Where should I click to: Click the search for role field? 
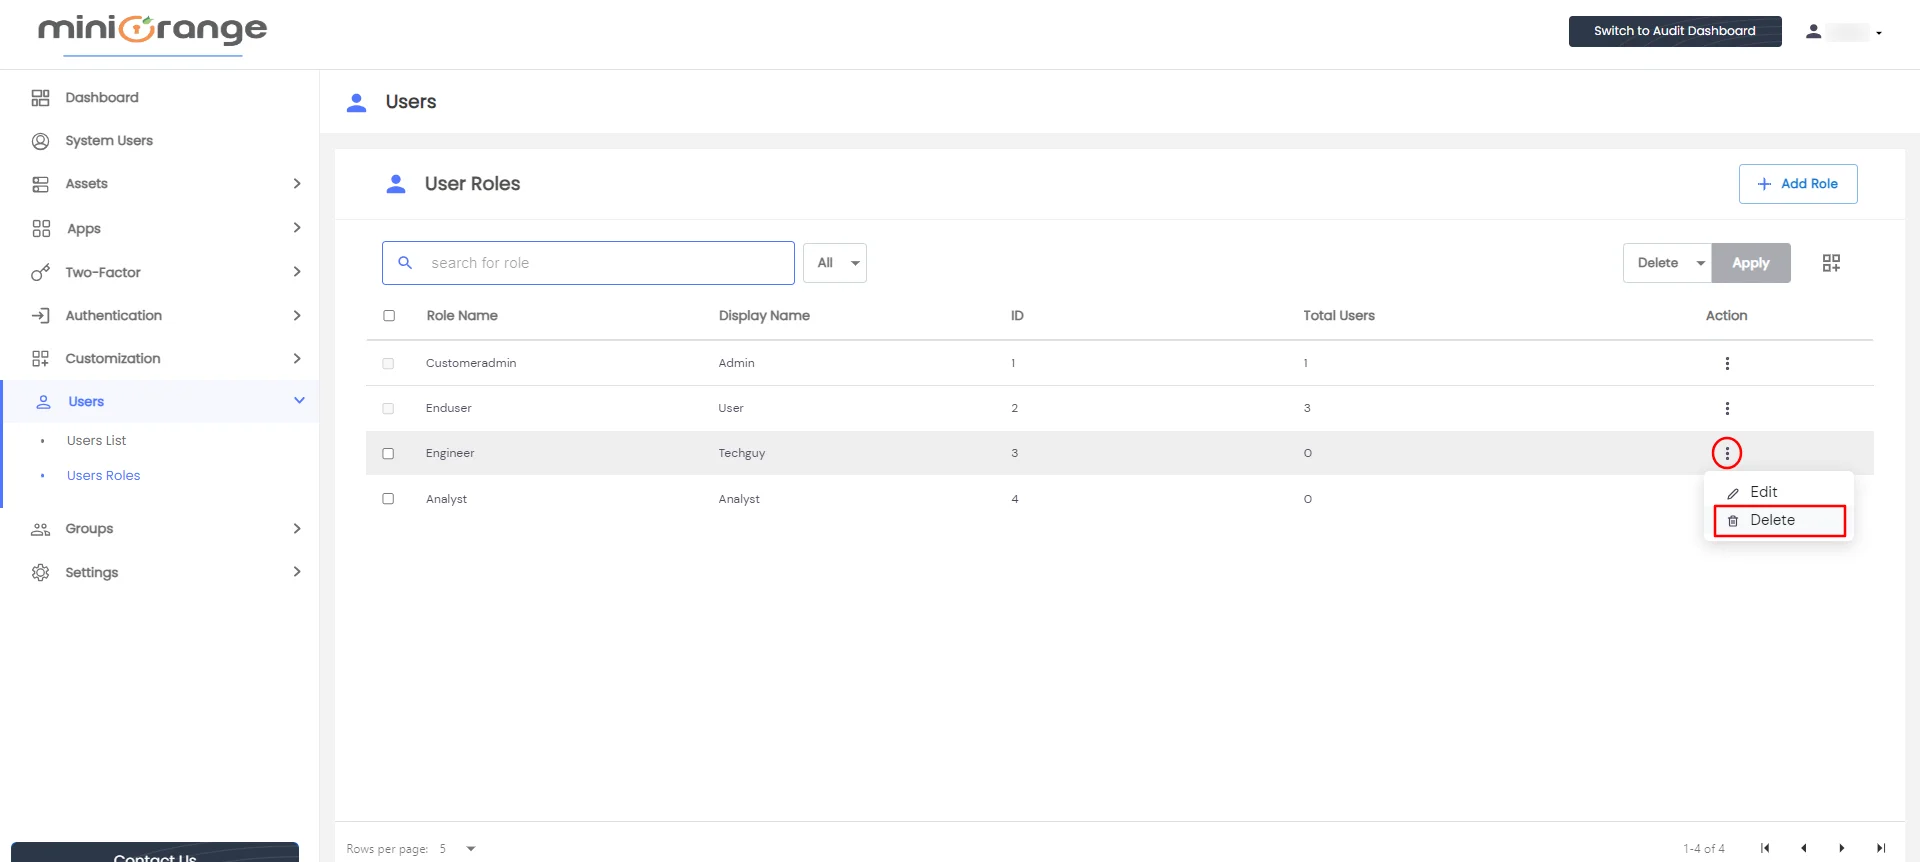pos(588,263)
